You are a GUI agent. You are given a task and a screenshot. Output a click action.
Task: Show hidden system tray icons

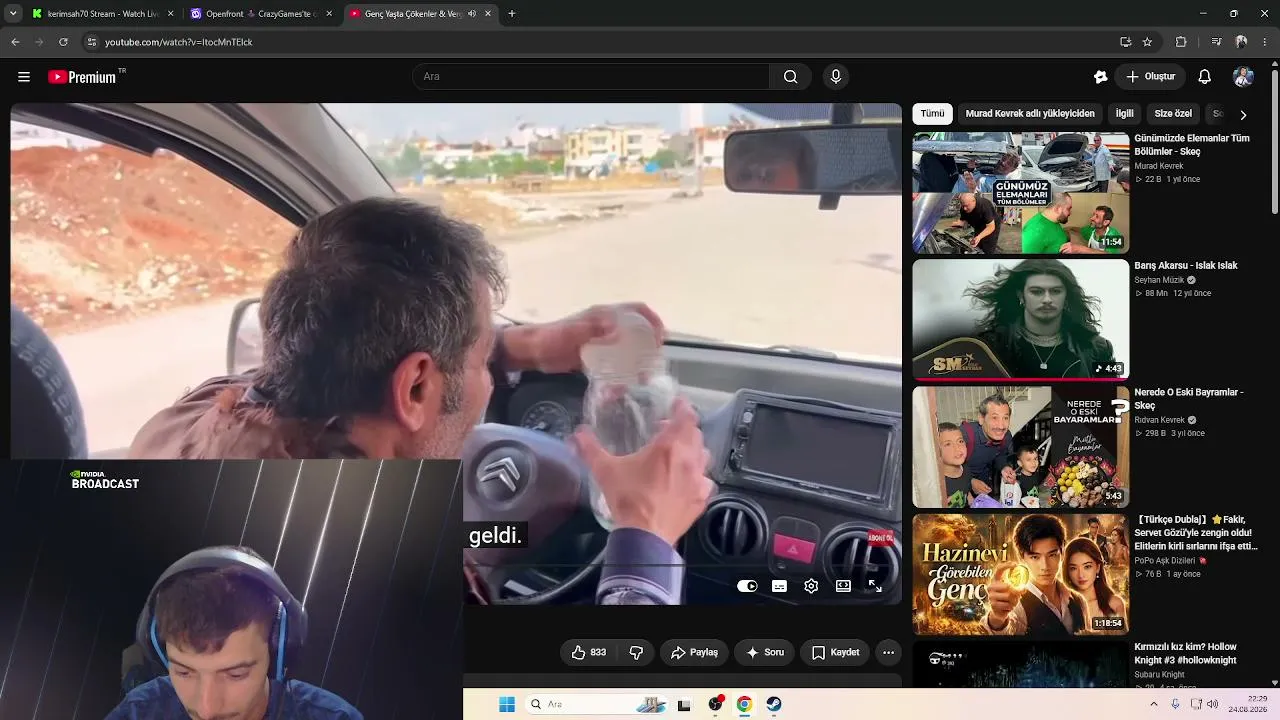tap(1153, 704)
